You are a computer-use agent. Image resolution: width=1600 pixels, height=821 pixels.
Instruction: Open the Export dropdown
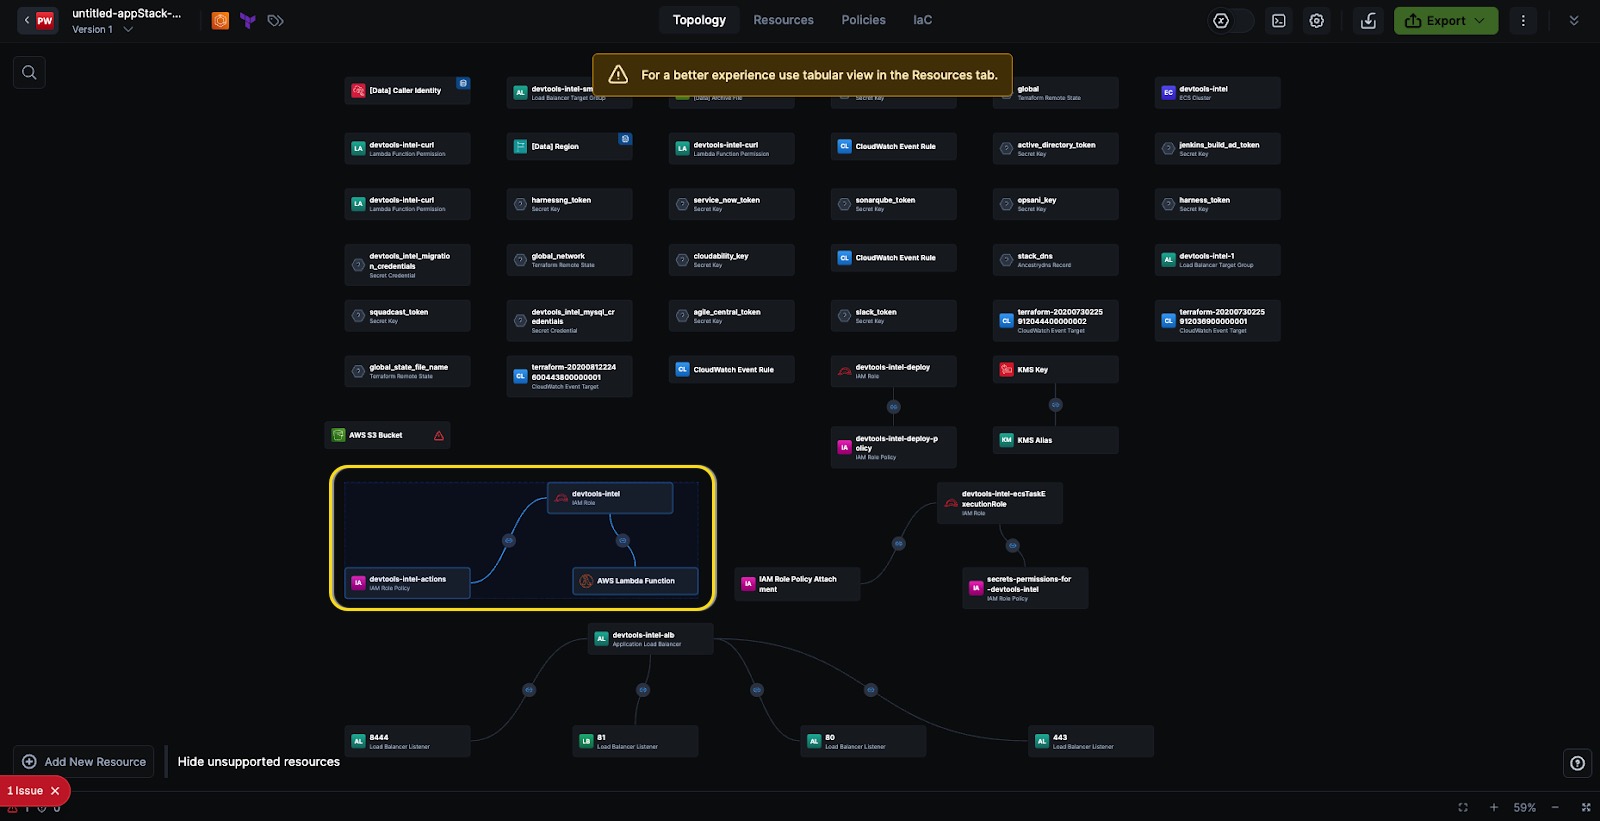coord(1446,20)
